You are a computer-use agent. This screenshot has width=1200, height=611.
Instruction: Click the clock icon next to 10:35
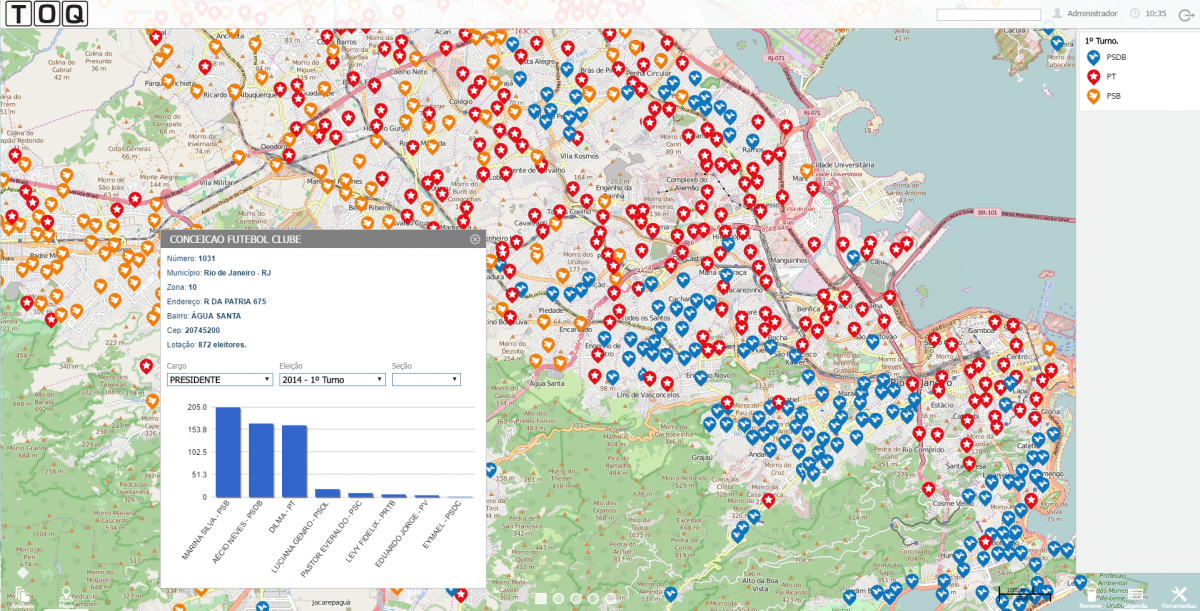pyautogui.click(x=1135, y=14)
